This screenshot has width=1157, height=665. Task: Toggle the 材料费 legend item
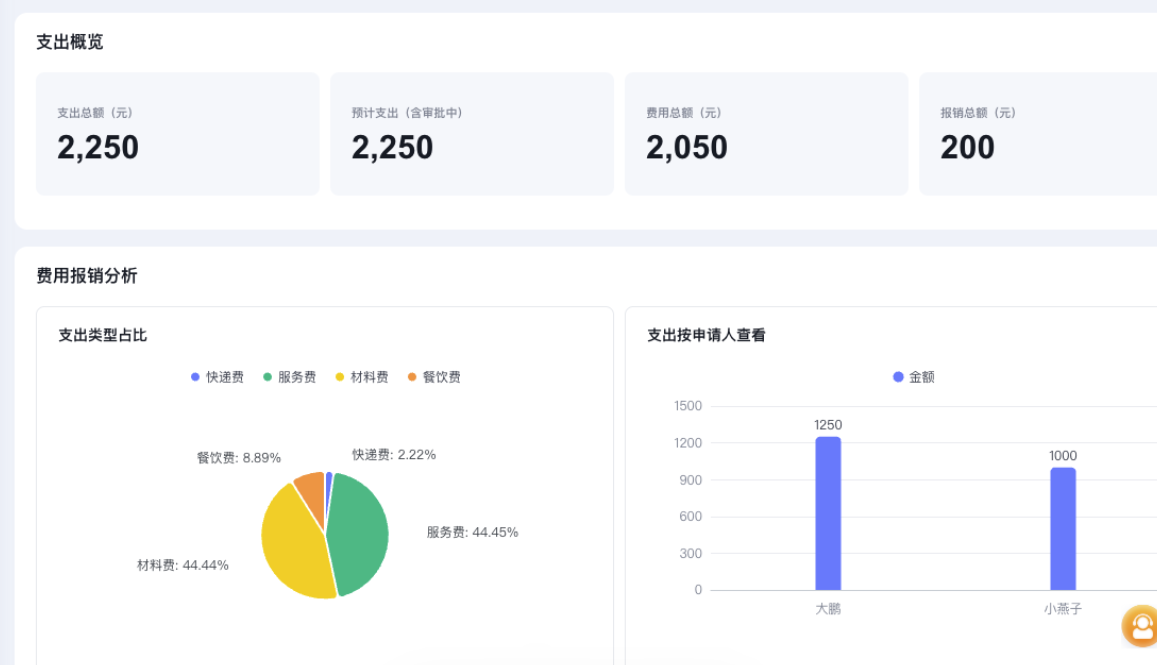362,377
